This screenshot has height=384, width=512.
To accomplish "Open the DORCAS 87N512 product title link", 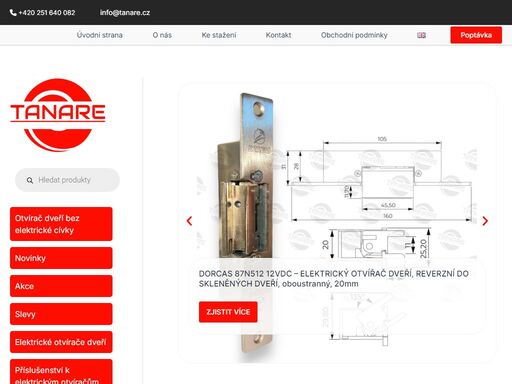I will coord(334,279).
